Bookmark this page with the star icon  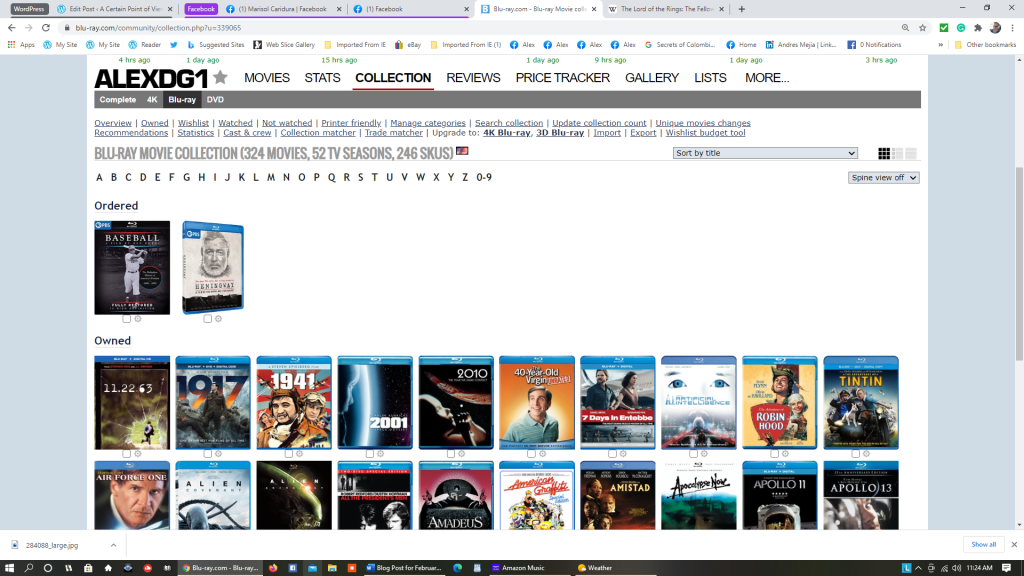pyautogui.click(x=921, y=28)
